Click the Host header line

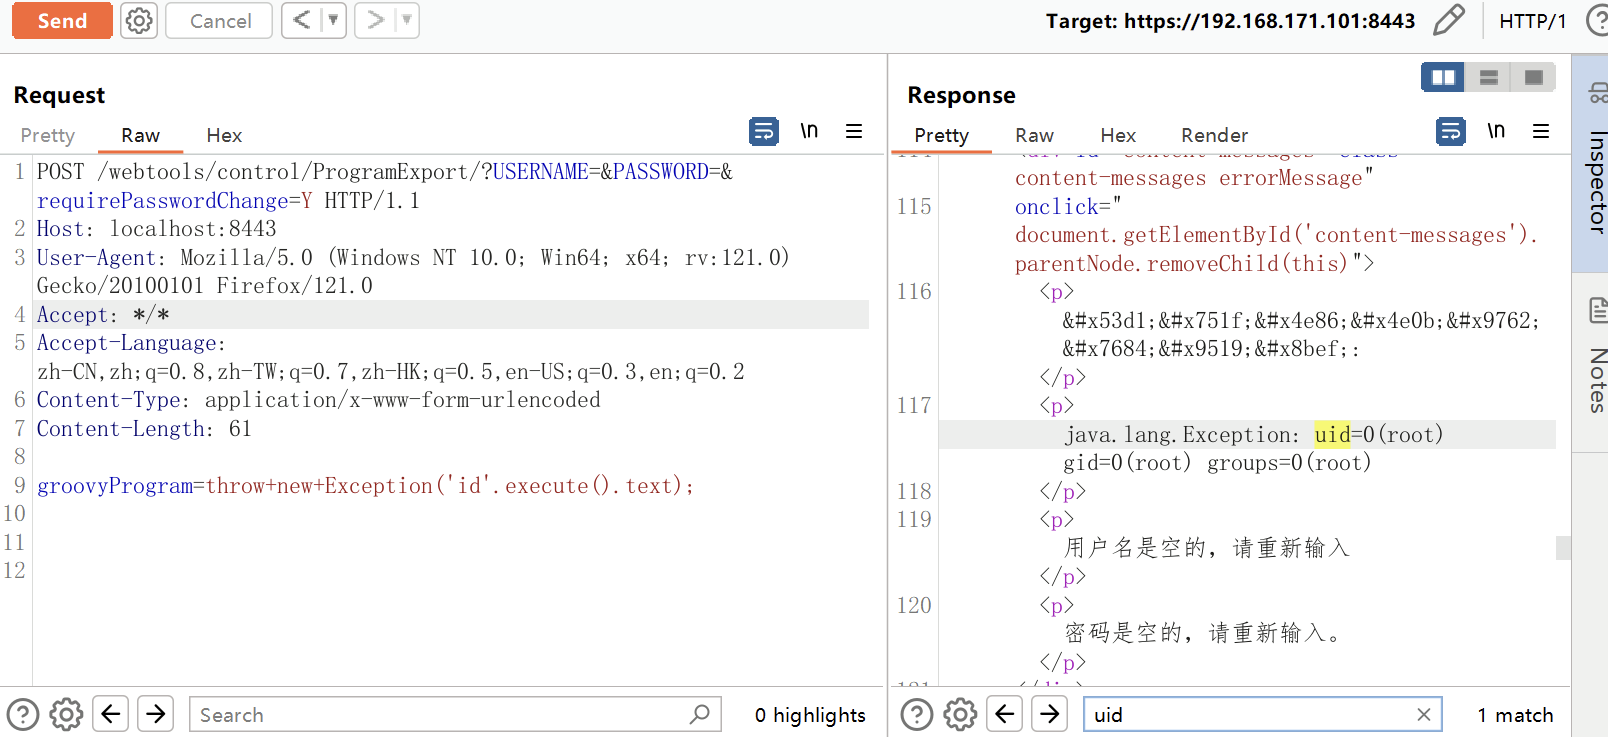click(x=156, y=229)
